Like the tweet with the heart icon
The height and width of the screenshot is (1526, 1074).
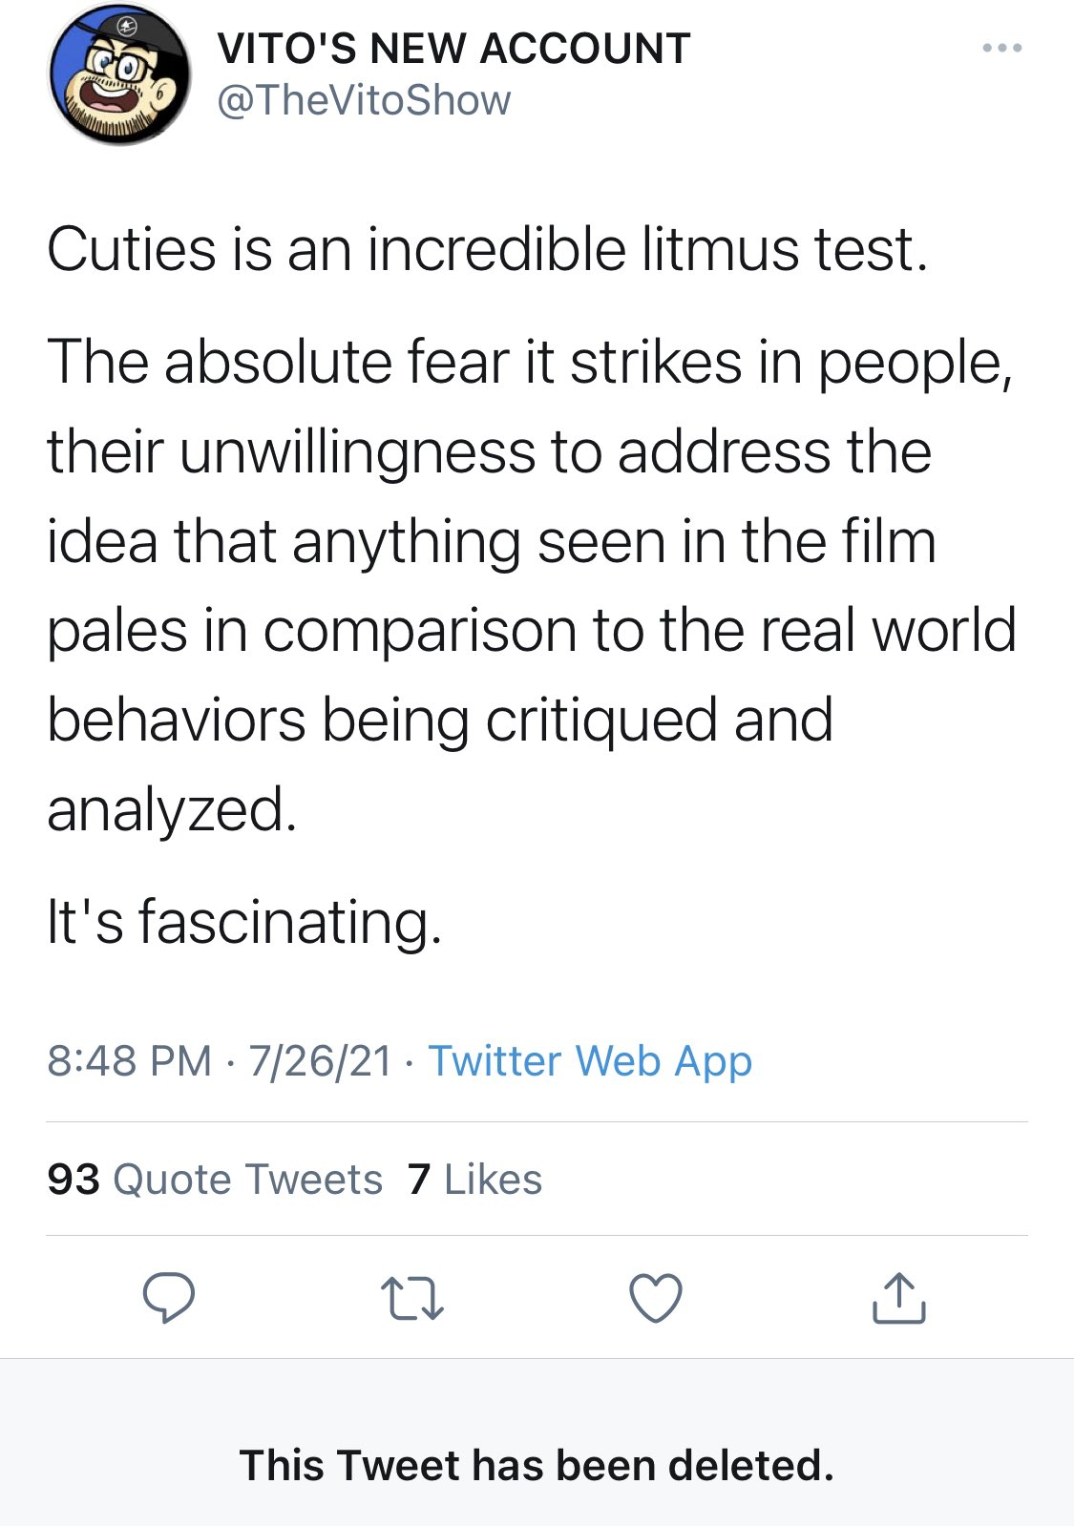pyautogui.click(x=656, y=1298)
